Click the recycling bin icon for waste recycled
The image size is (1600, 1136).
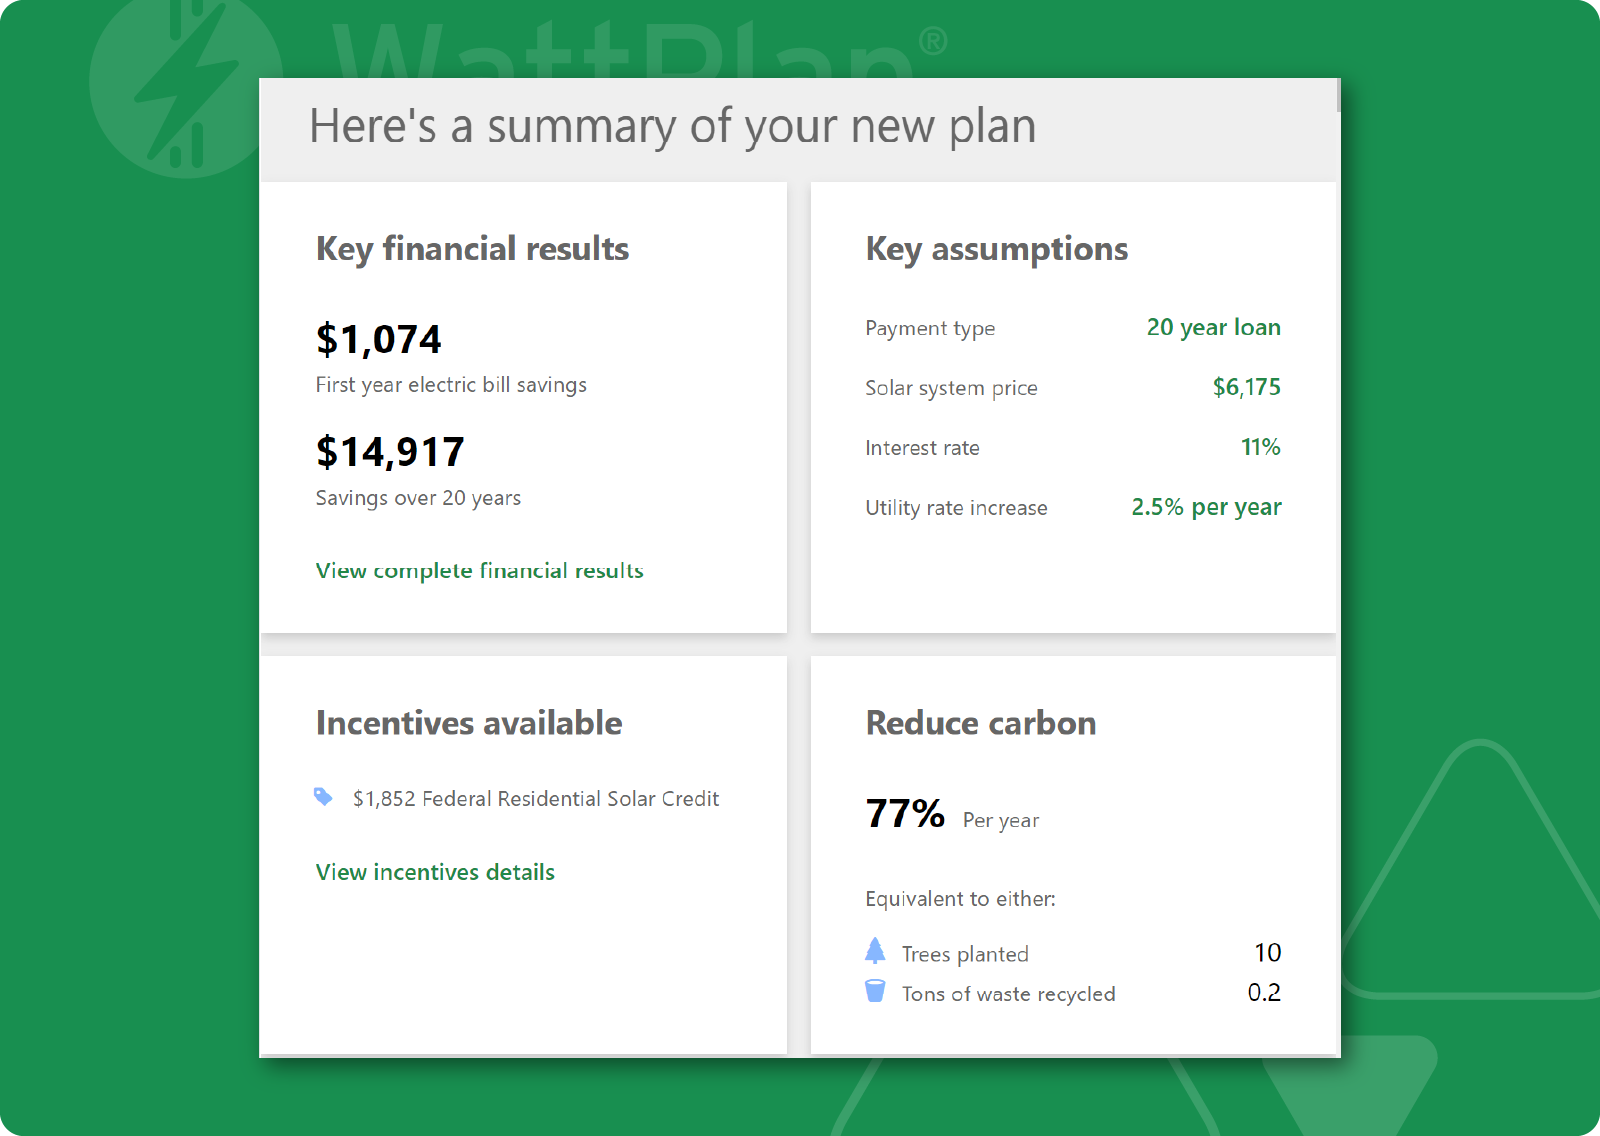click(875, 991)
